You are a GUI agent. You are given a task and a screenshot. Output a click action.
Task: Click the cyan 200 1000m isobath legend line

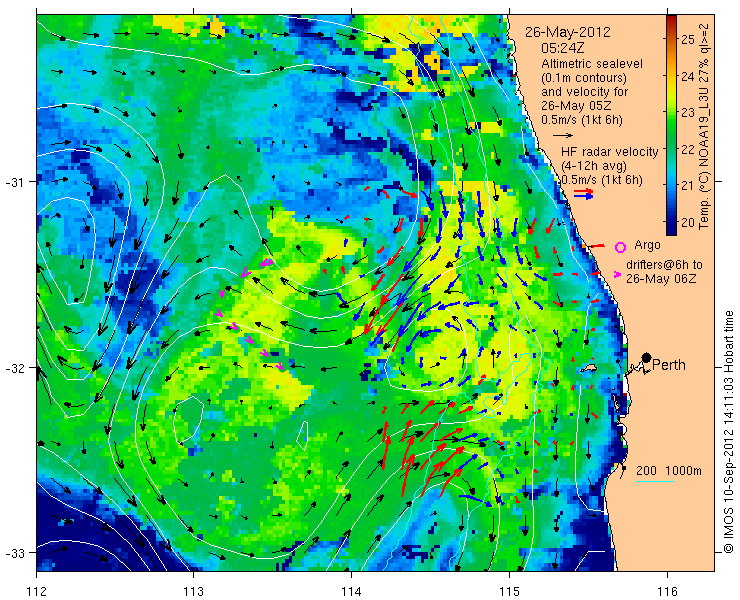click(x=655, y=482)
